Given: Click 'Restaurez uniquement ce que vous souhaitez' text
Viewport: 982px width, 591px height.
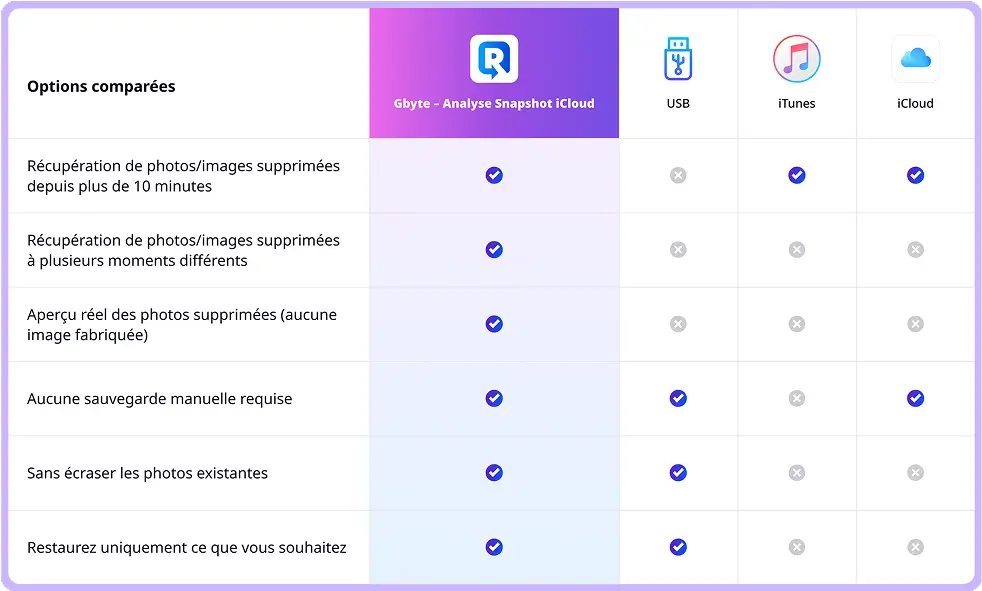Looking at the screenshot, I should 187,548.
